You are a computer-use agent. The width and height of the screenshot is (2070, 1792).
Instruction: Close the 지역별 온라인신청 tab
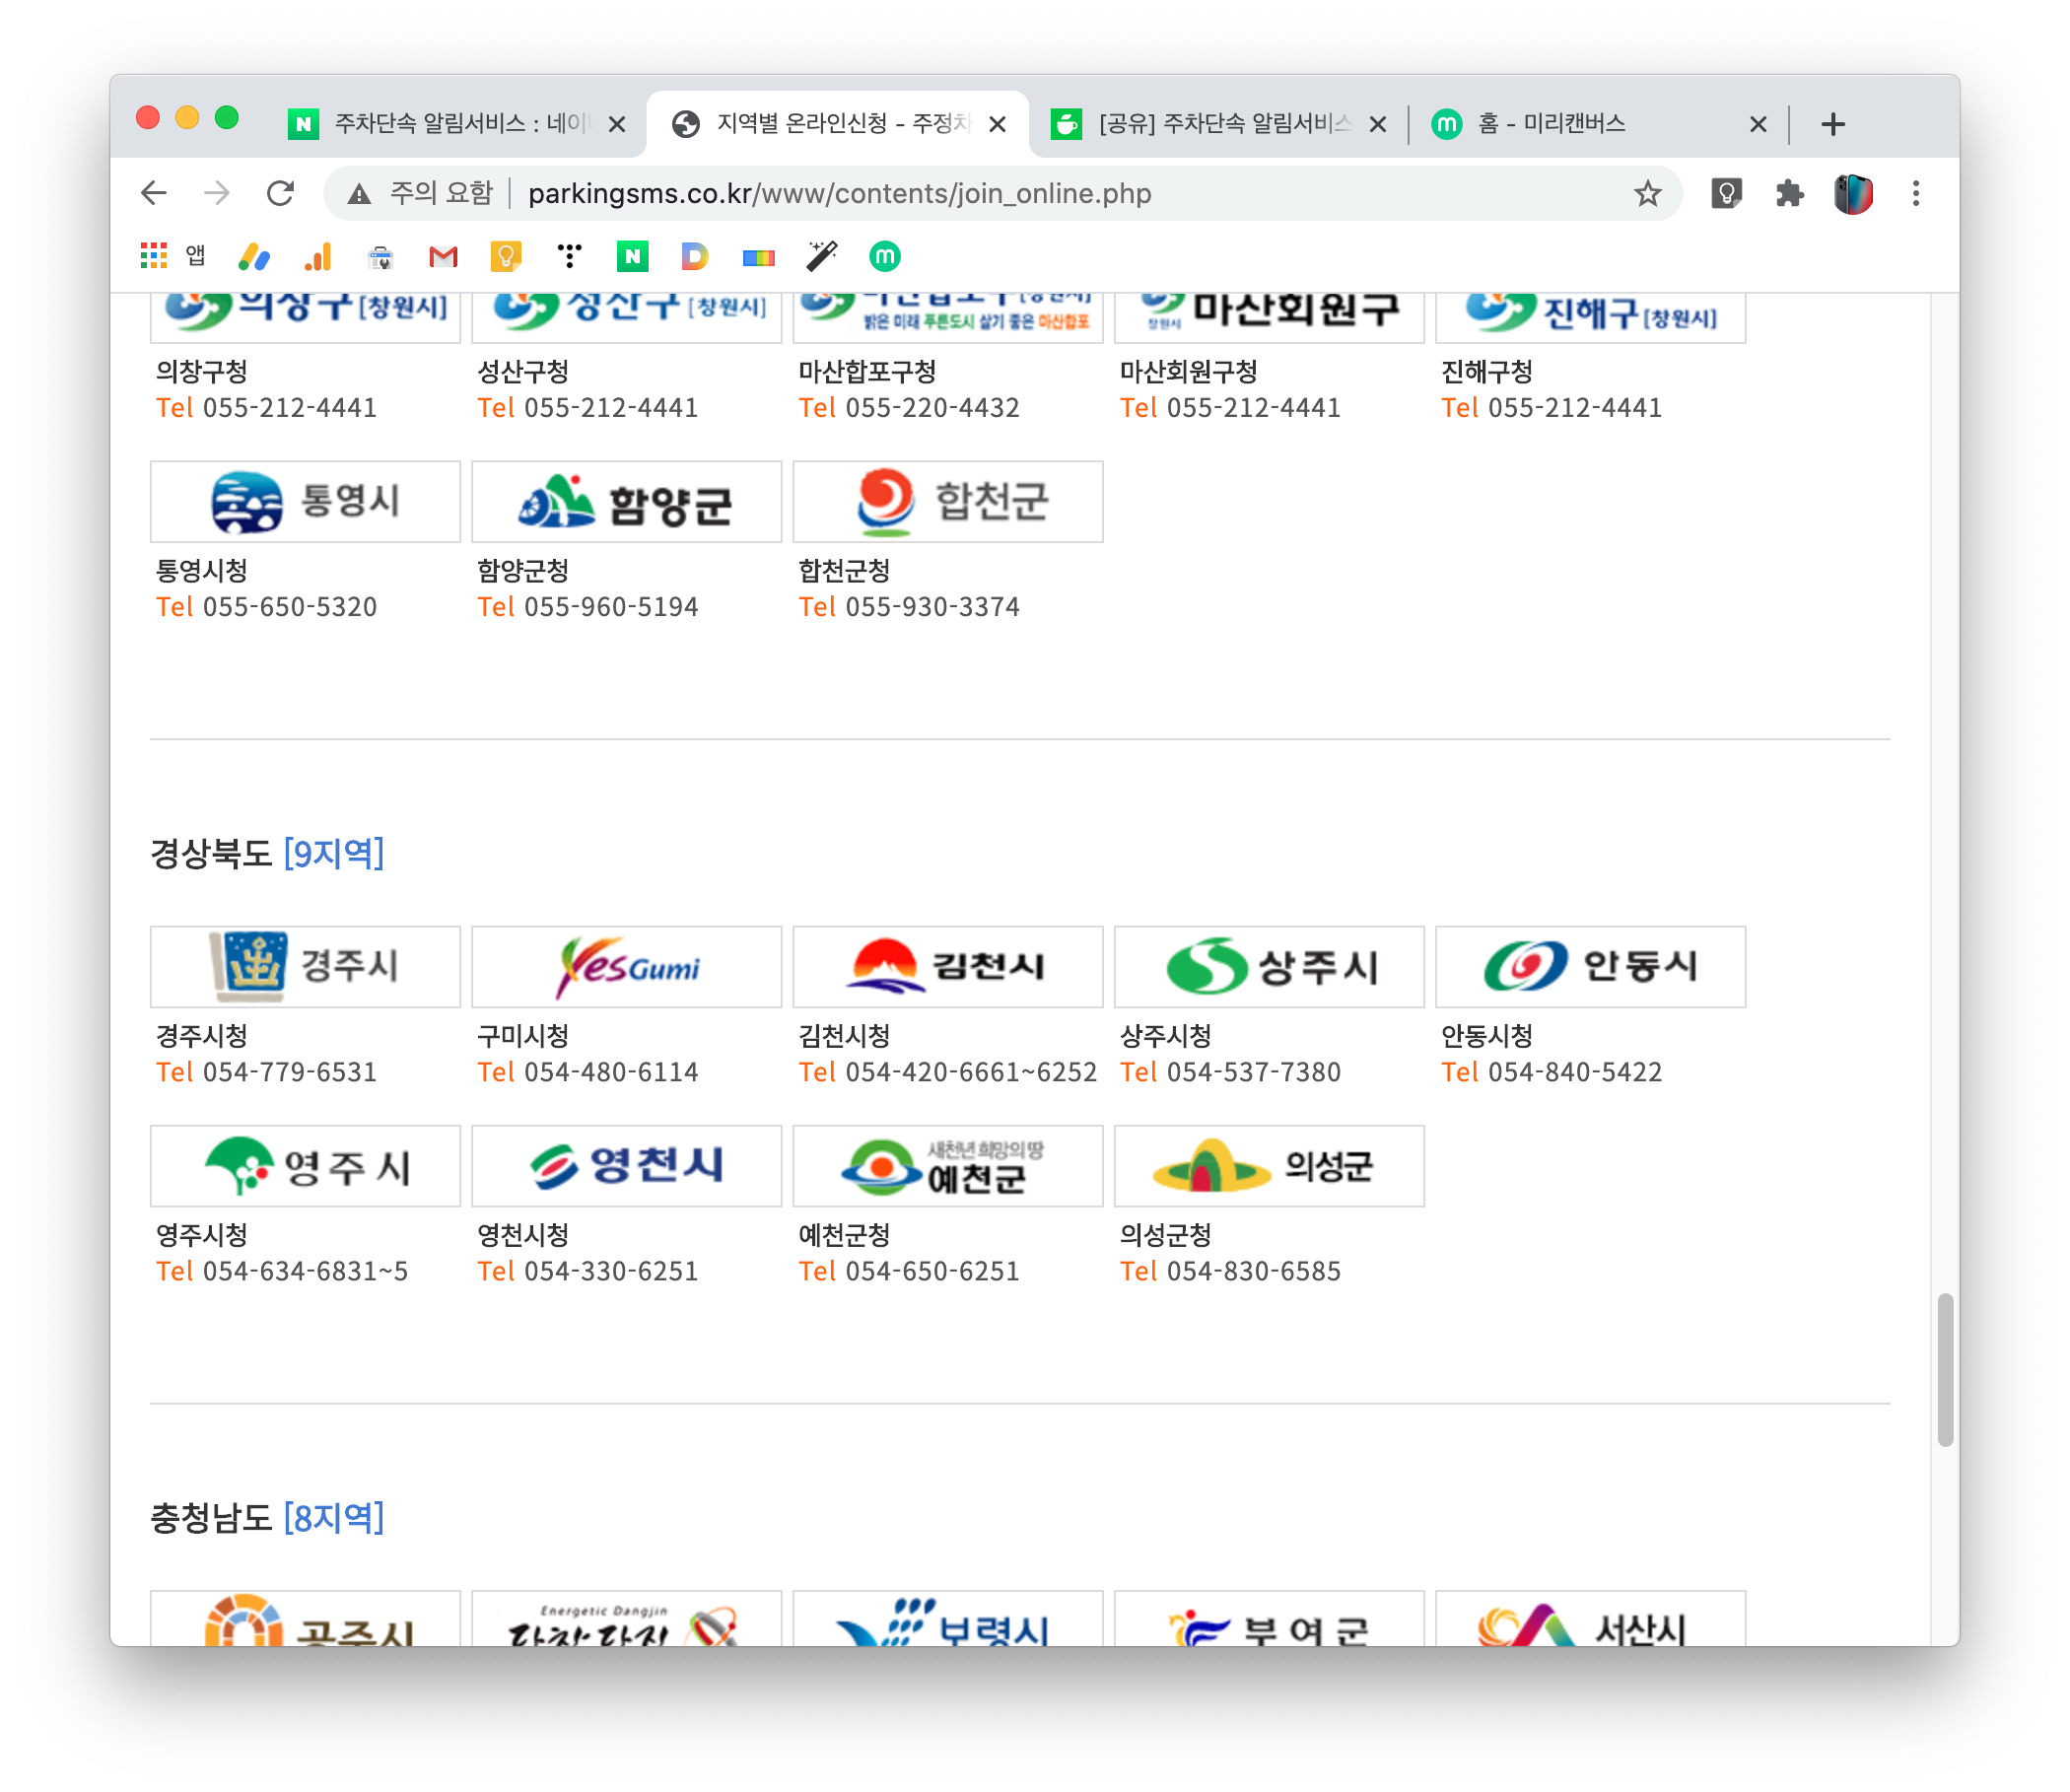click(997, 124)
